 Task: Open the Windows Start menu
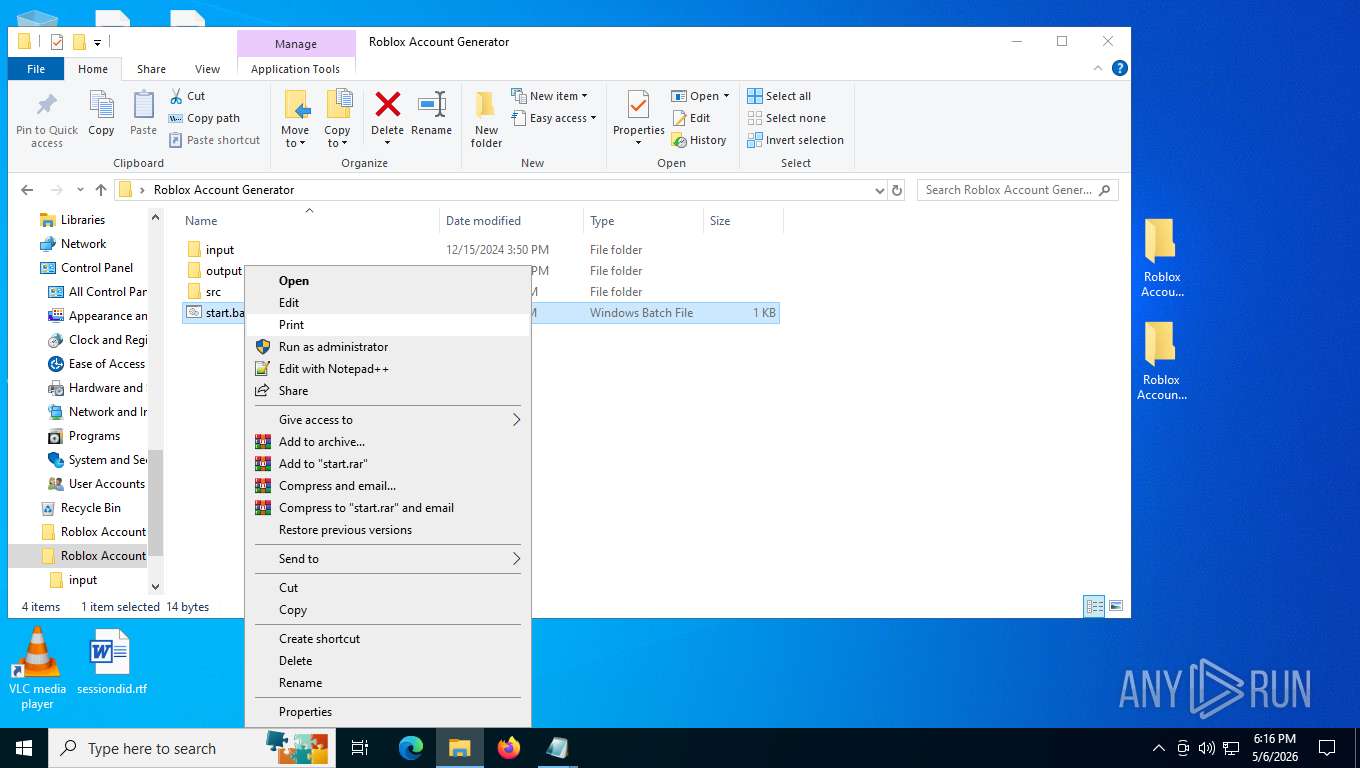pos(24,748)
